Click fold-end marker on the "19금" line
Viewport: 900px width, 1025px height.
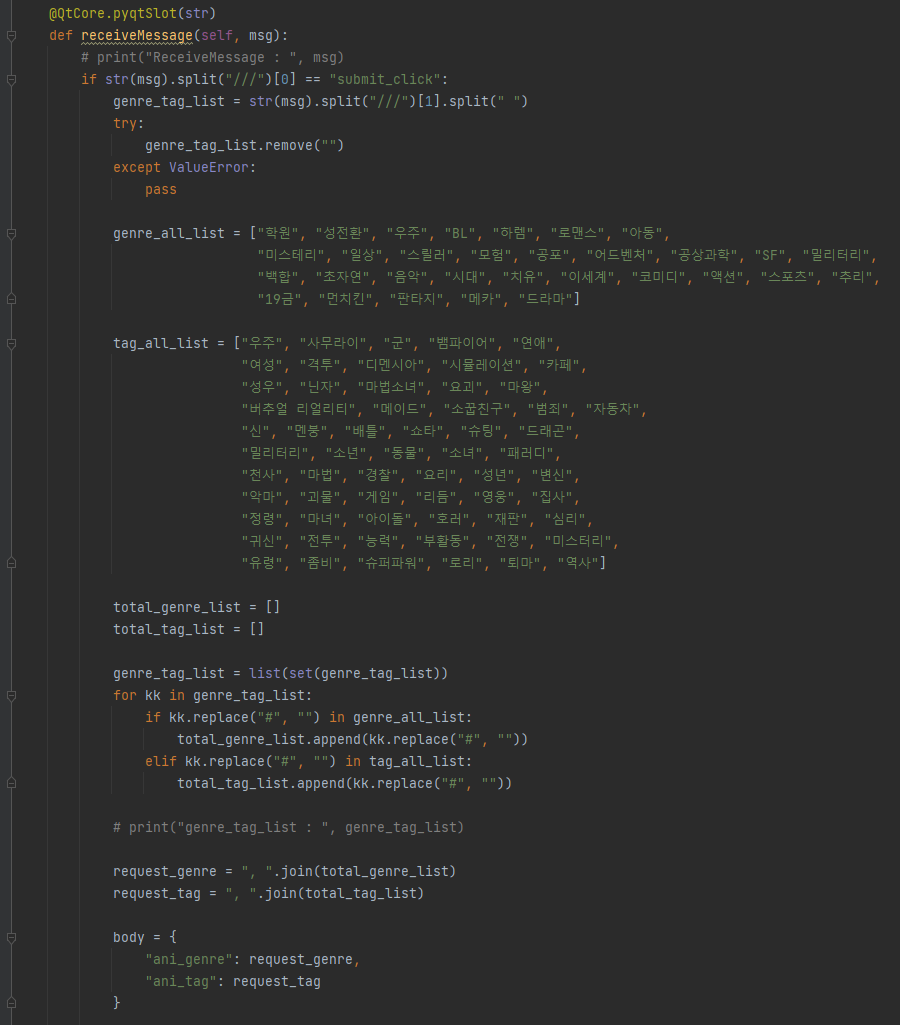click(11, 299)
